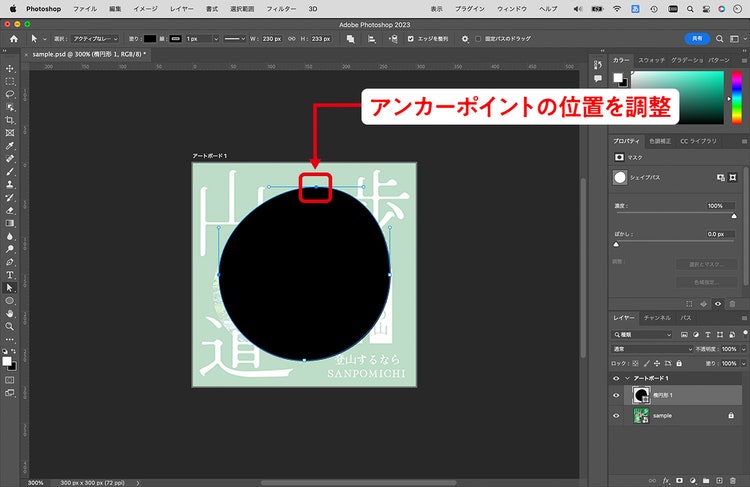Click the rainbow hue slider strip
750x487 pixels.
tap(737, 98)
